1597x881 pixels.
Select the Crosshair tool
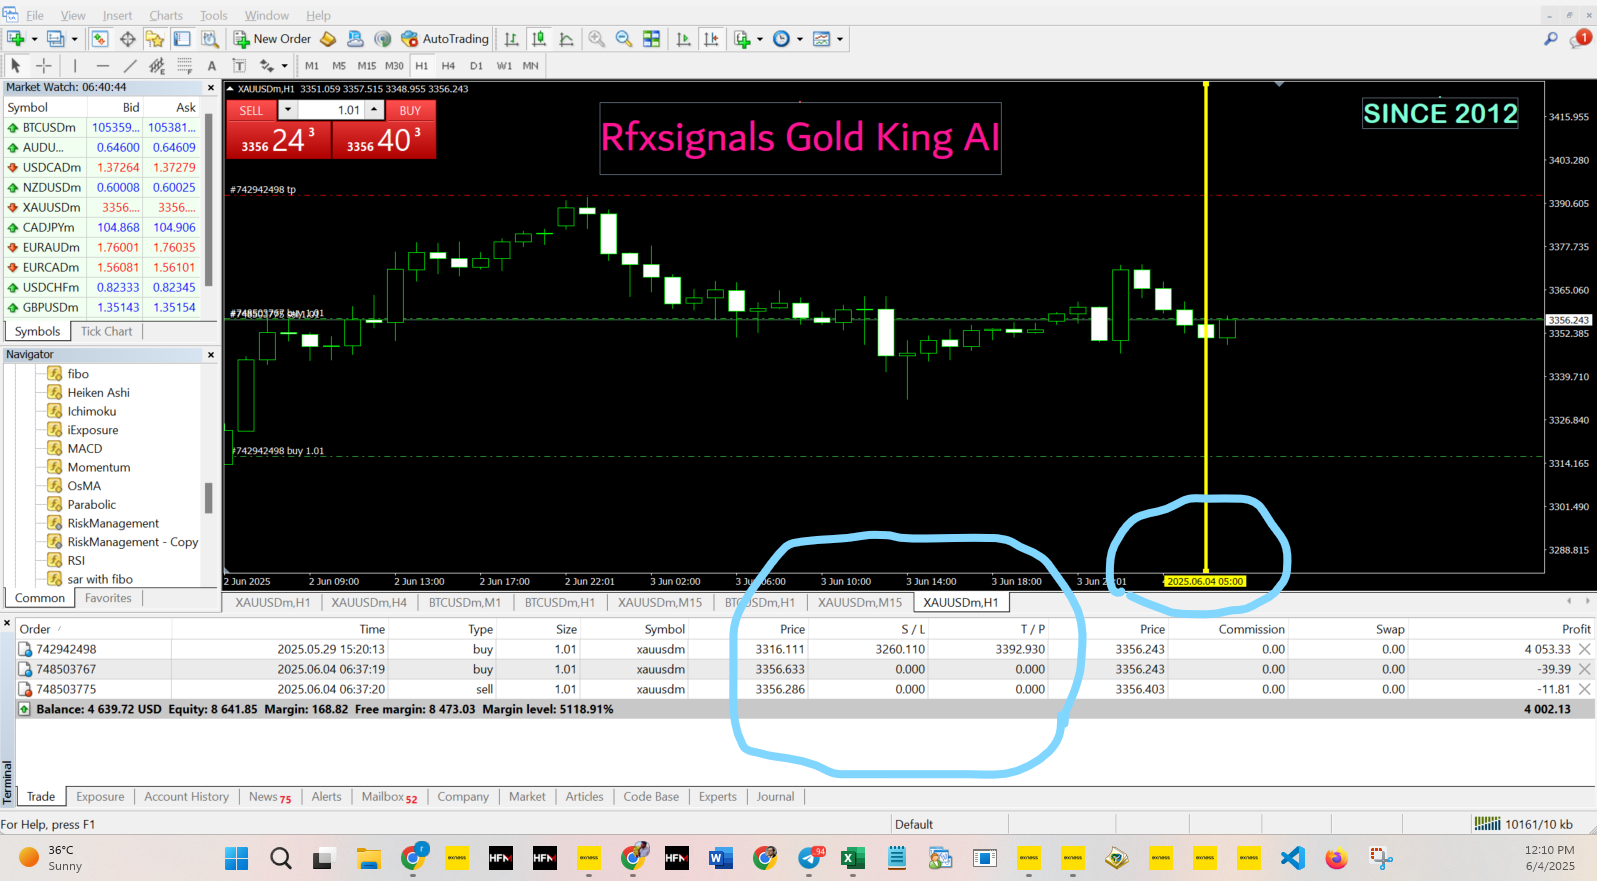[x=44, y=66]
